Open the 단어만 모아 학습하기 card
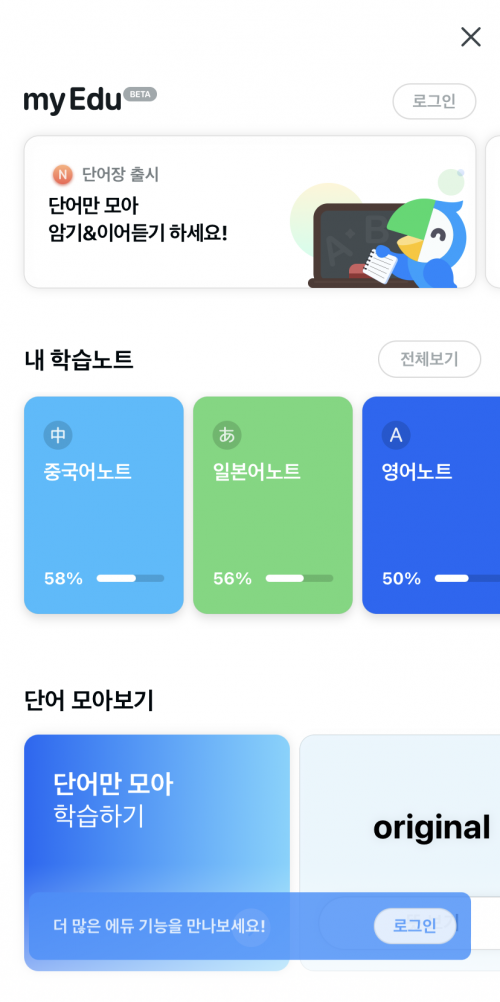Image resolution: width=500 pixels, height=1002 pixels. tap(157, 852)
